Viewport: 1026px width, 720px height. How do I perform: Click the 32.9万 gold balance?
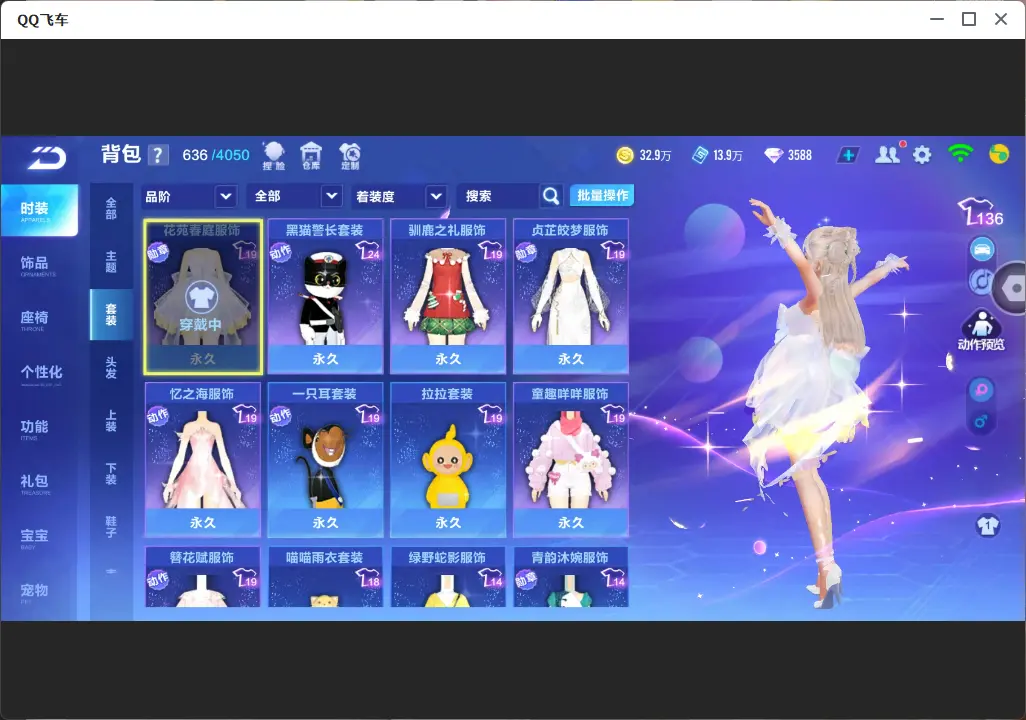point(655,156)
